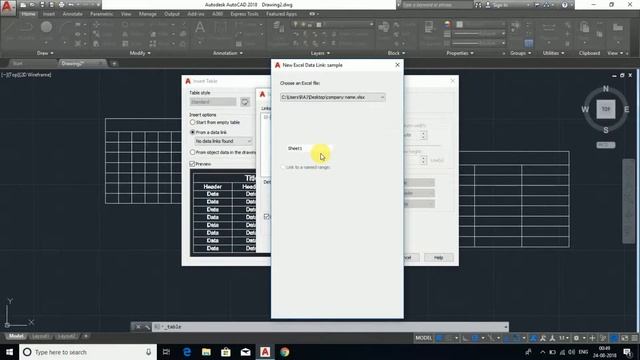Click MODEL space button in status bar

(x=424, y=338)
